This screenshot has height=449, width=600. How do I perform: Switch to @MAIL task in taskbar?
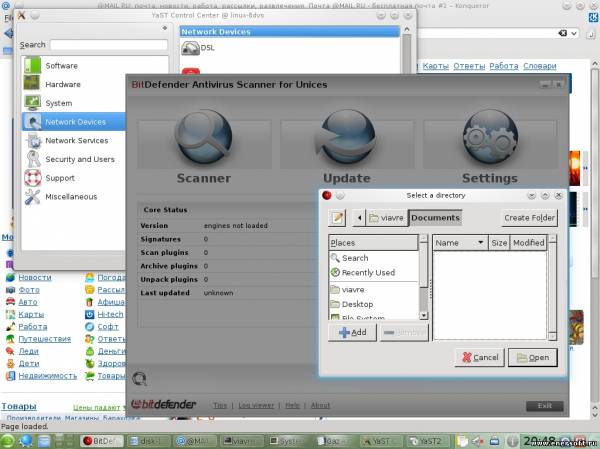pyautogui.click(x=195, y=441)
